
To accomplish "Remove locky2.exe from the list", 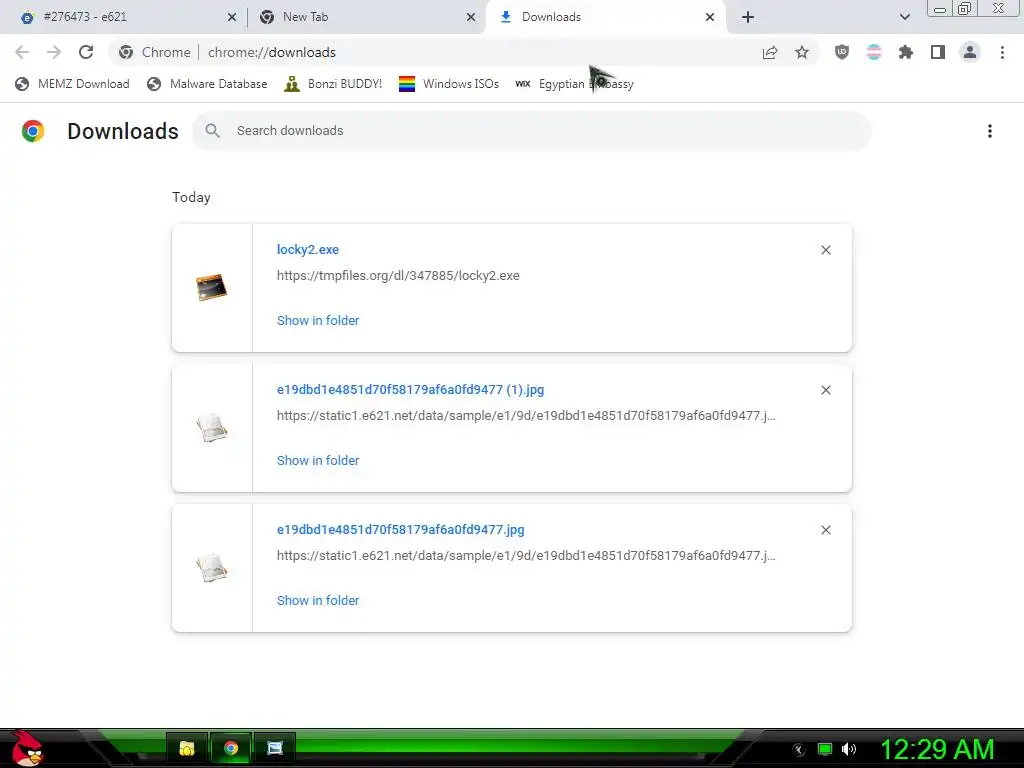I will [x=826, y=250].
